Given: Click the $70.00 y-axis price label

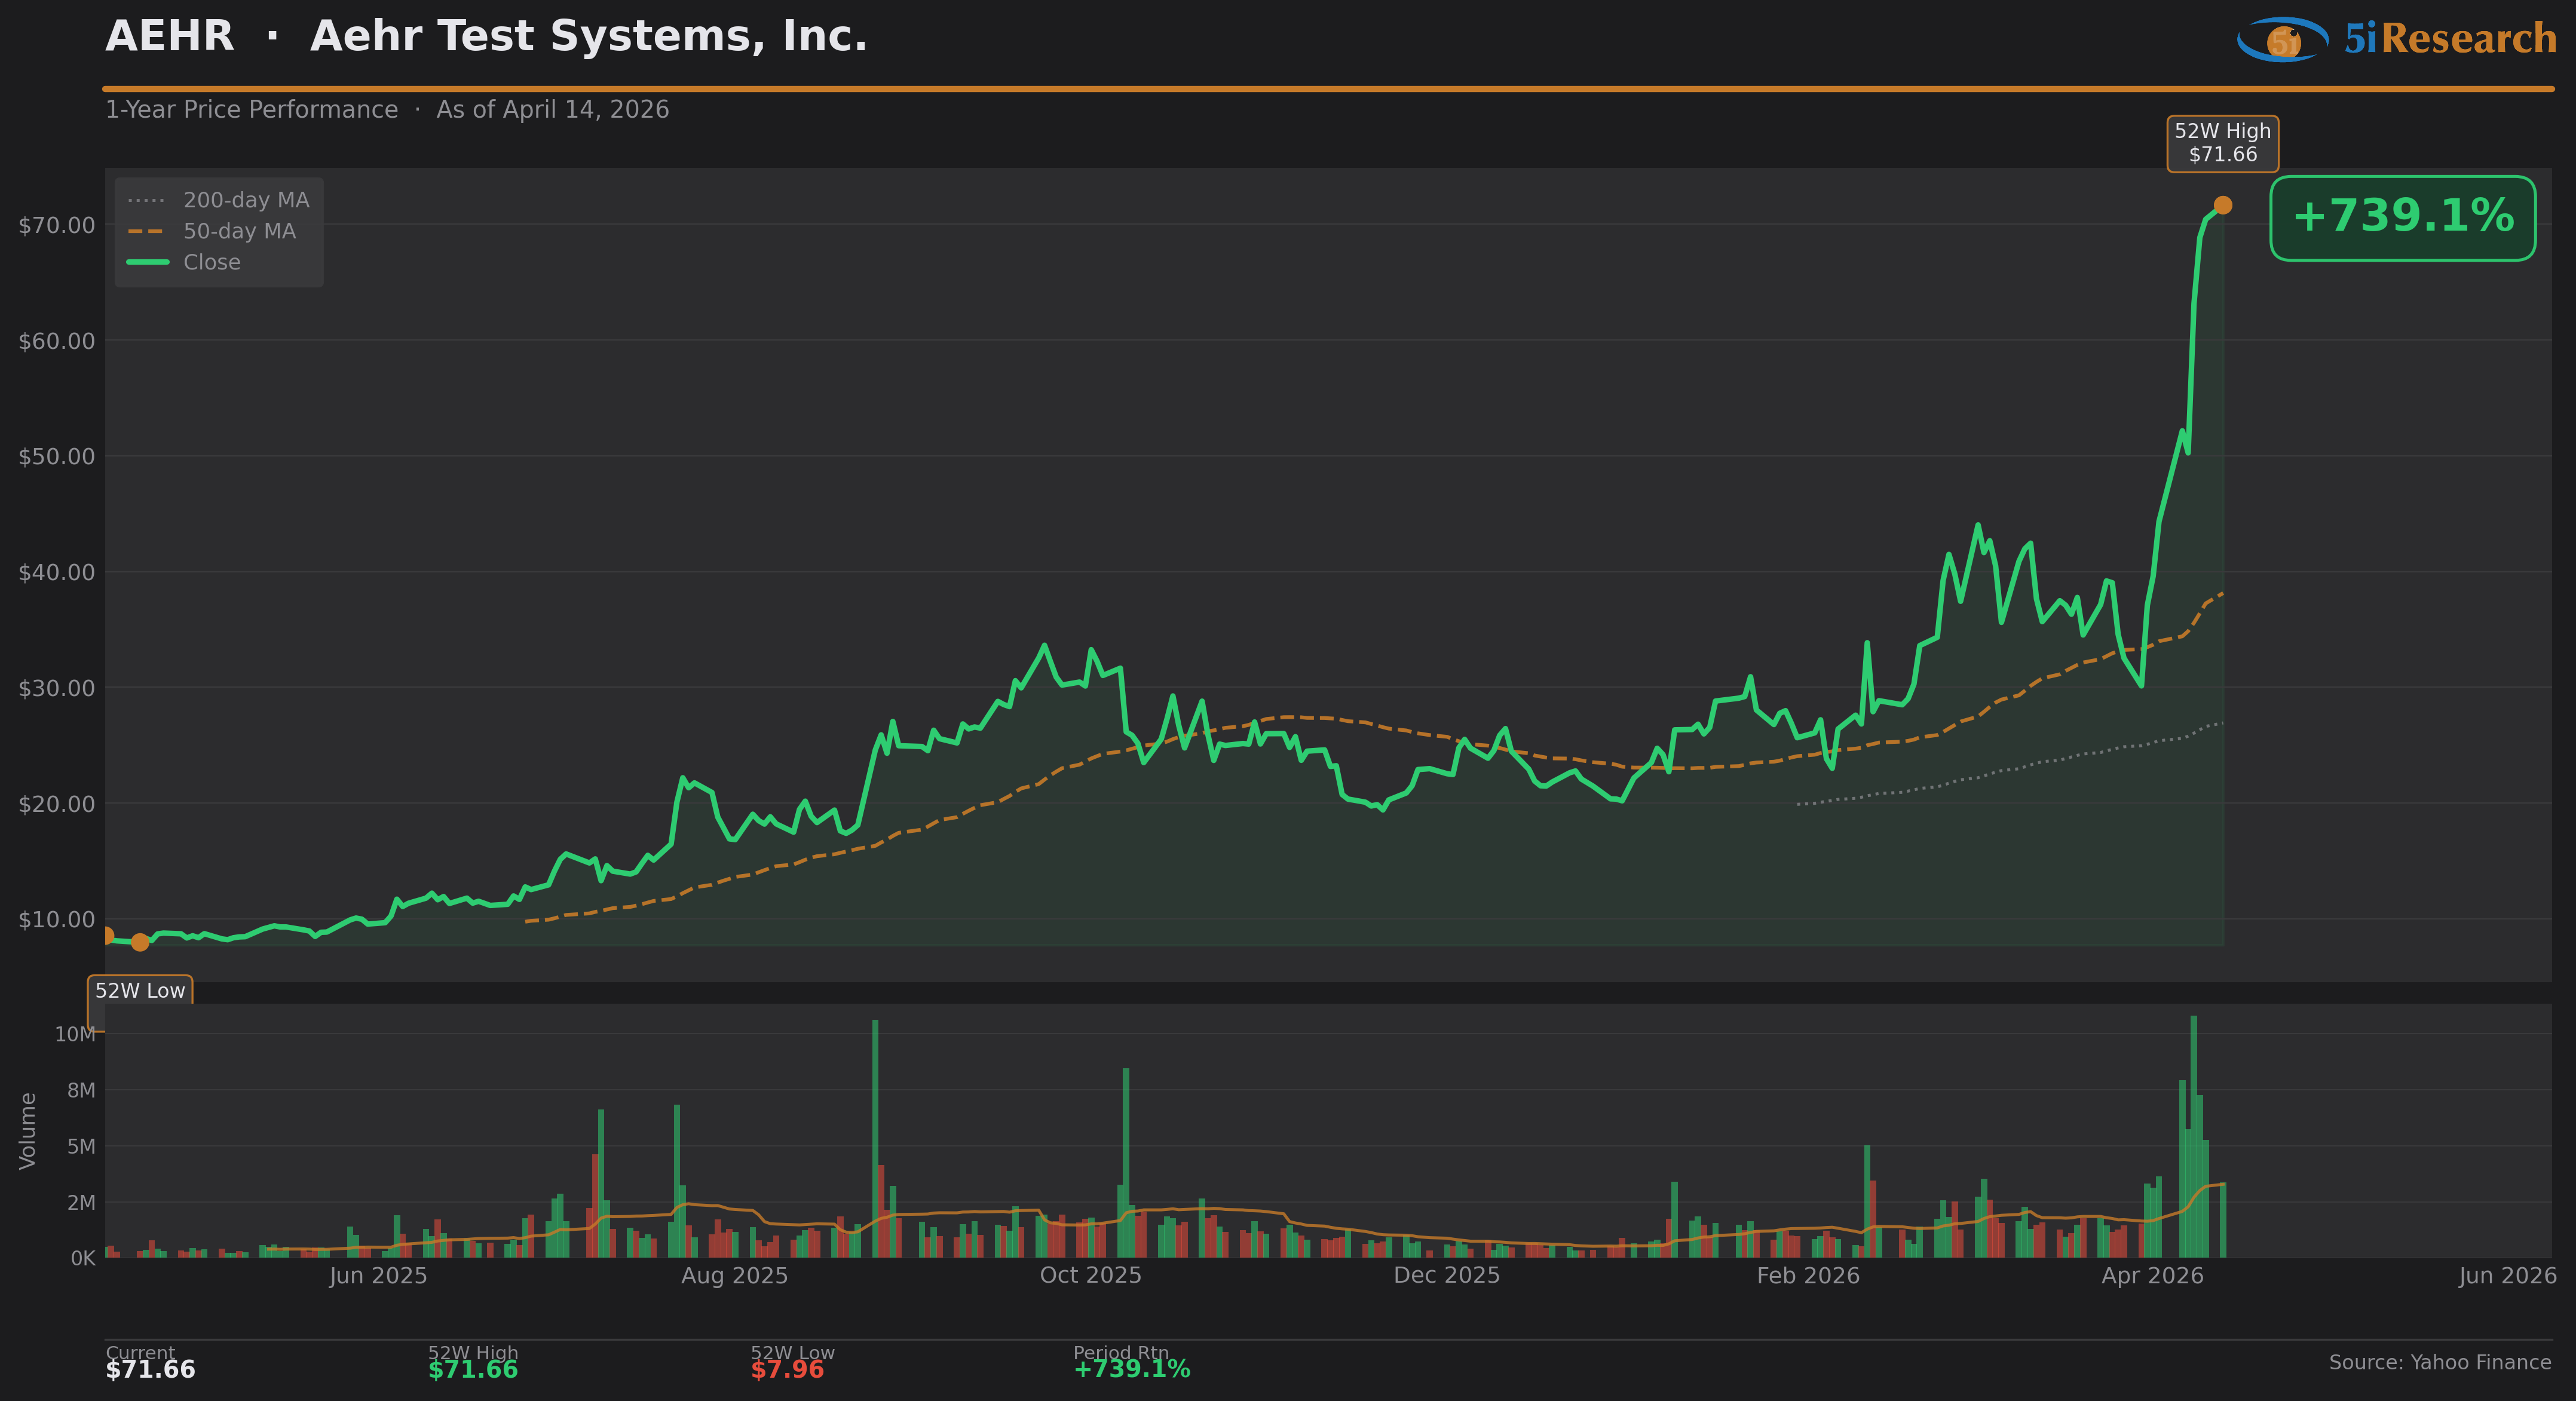Looking at the screenshot, I should 57,225.
